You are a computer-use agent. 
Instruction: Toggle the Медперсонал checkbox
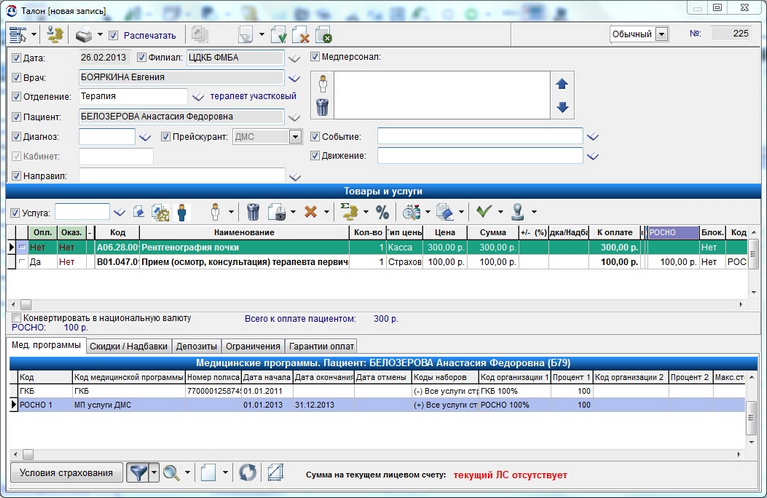tap(315, 57)
